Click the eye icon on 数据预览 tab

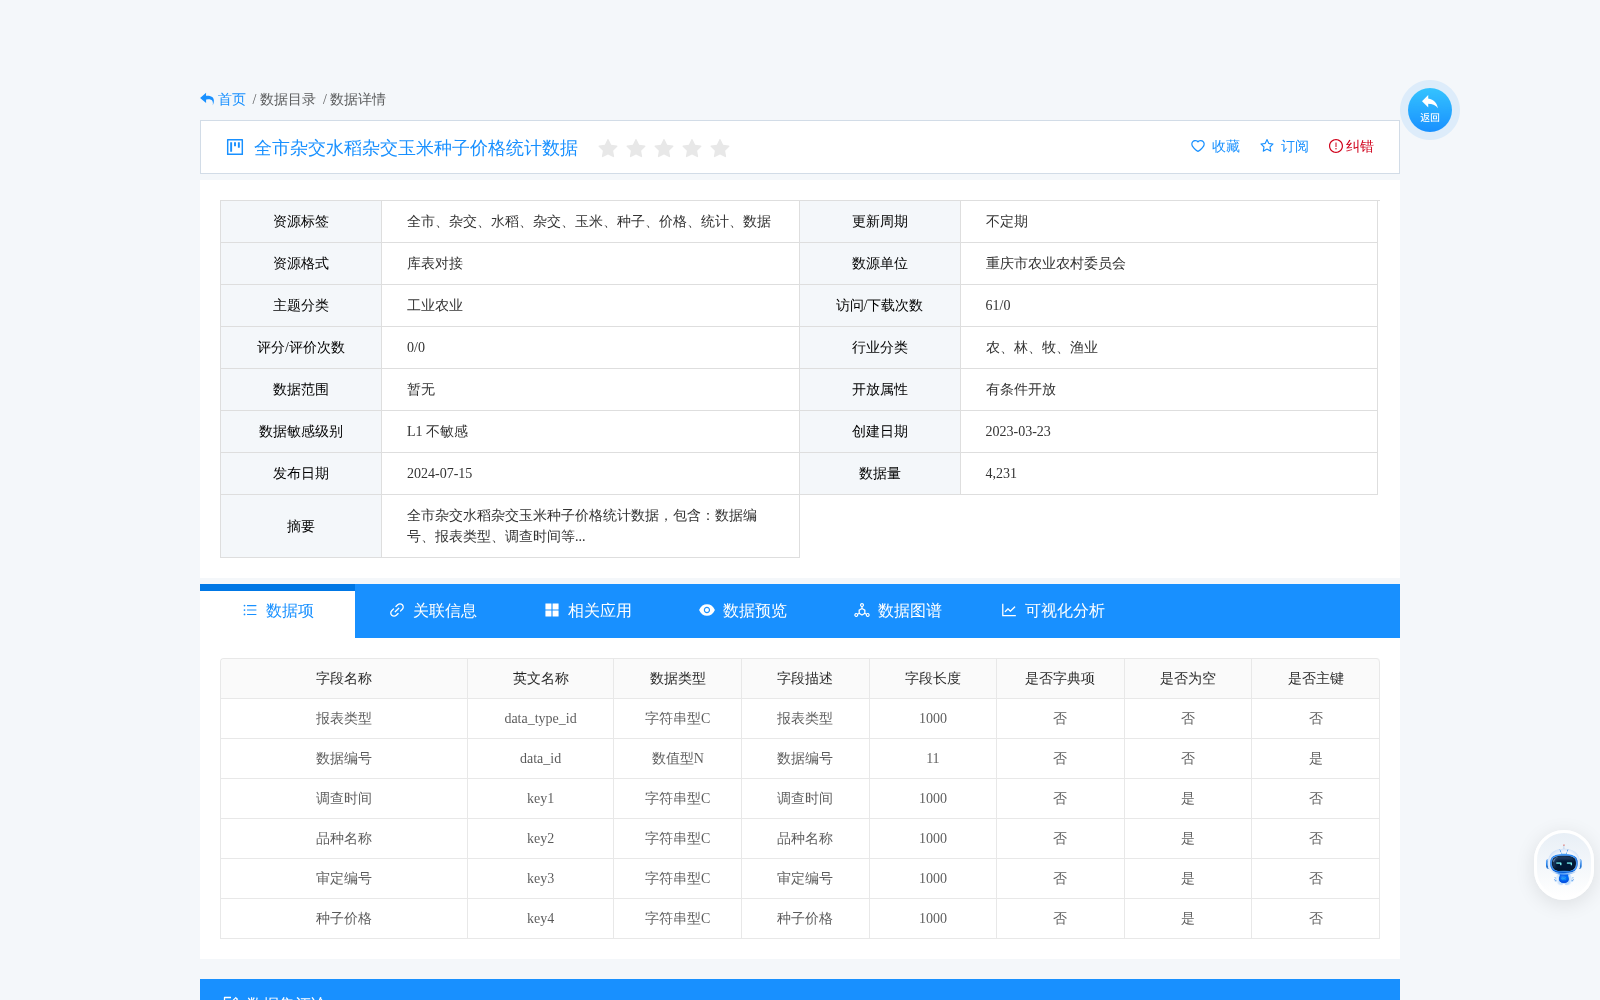coord(707,610)
